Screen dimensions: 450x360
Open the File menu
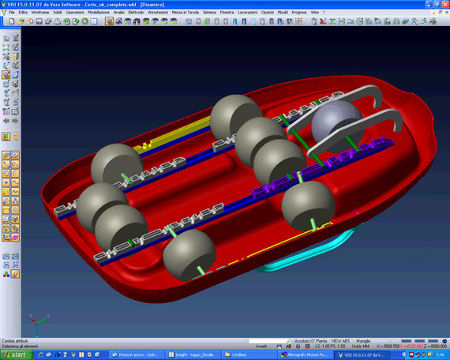tap(12, 12)
